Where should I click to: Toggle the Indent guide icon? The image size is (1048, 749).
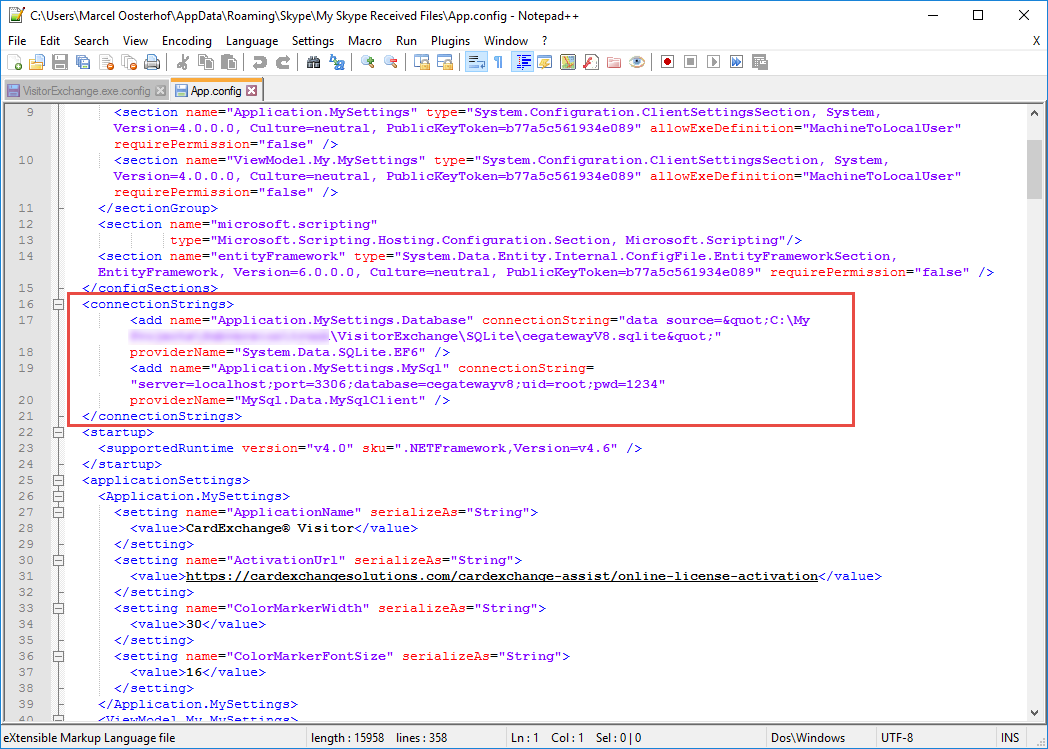522,63
